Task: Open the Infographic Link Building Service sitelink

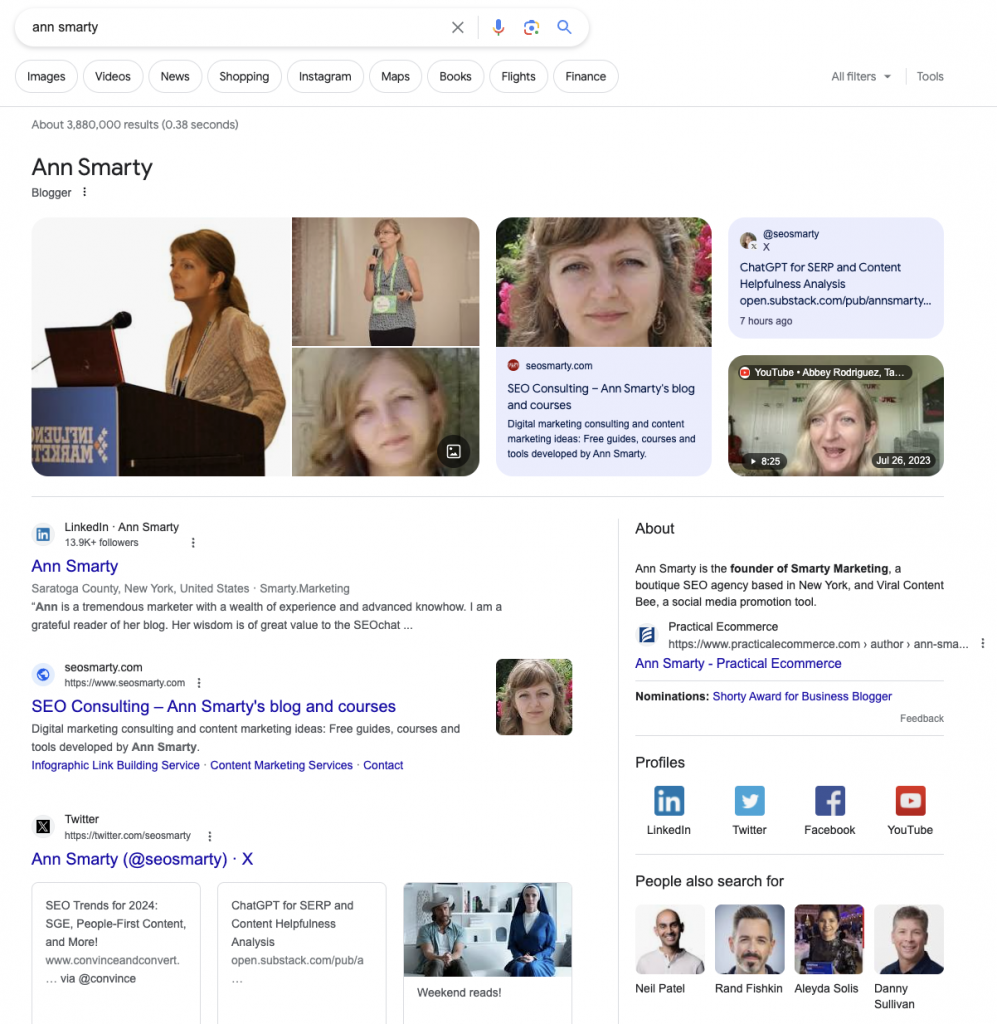Action: tap(116, 765)
